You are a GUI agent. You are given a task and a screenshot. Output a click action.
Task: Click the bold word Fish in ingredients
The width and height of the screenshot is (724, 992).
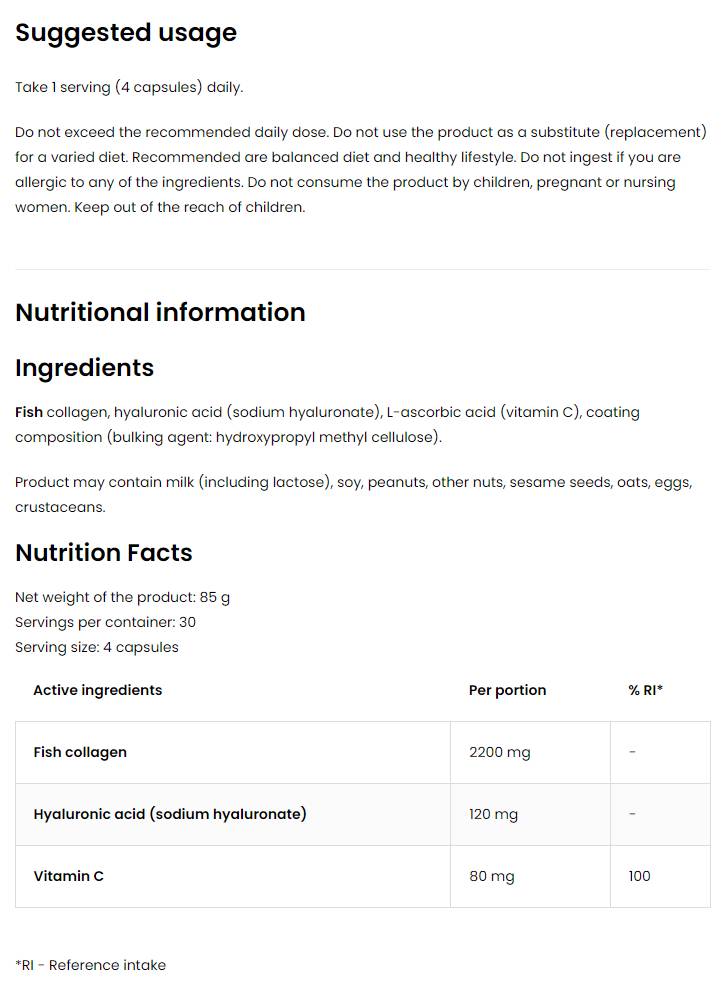(x=29, y=412)
